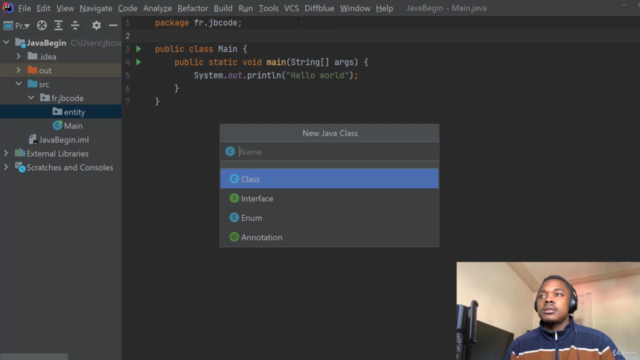The height and width of the screenshot is (360, 640).
Task: Collapse the fr.jbcode package
Action: (31, 98)
